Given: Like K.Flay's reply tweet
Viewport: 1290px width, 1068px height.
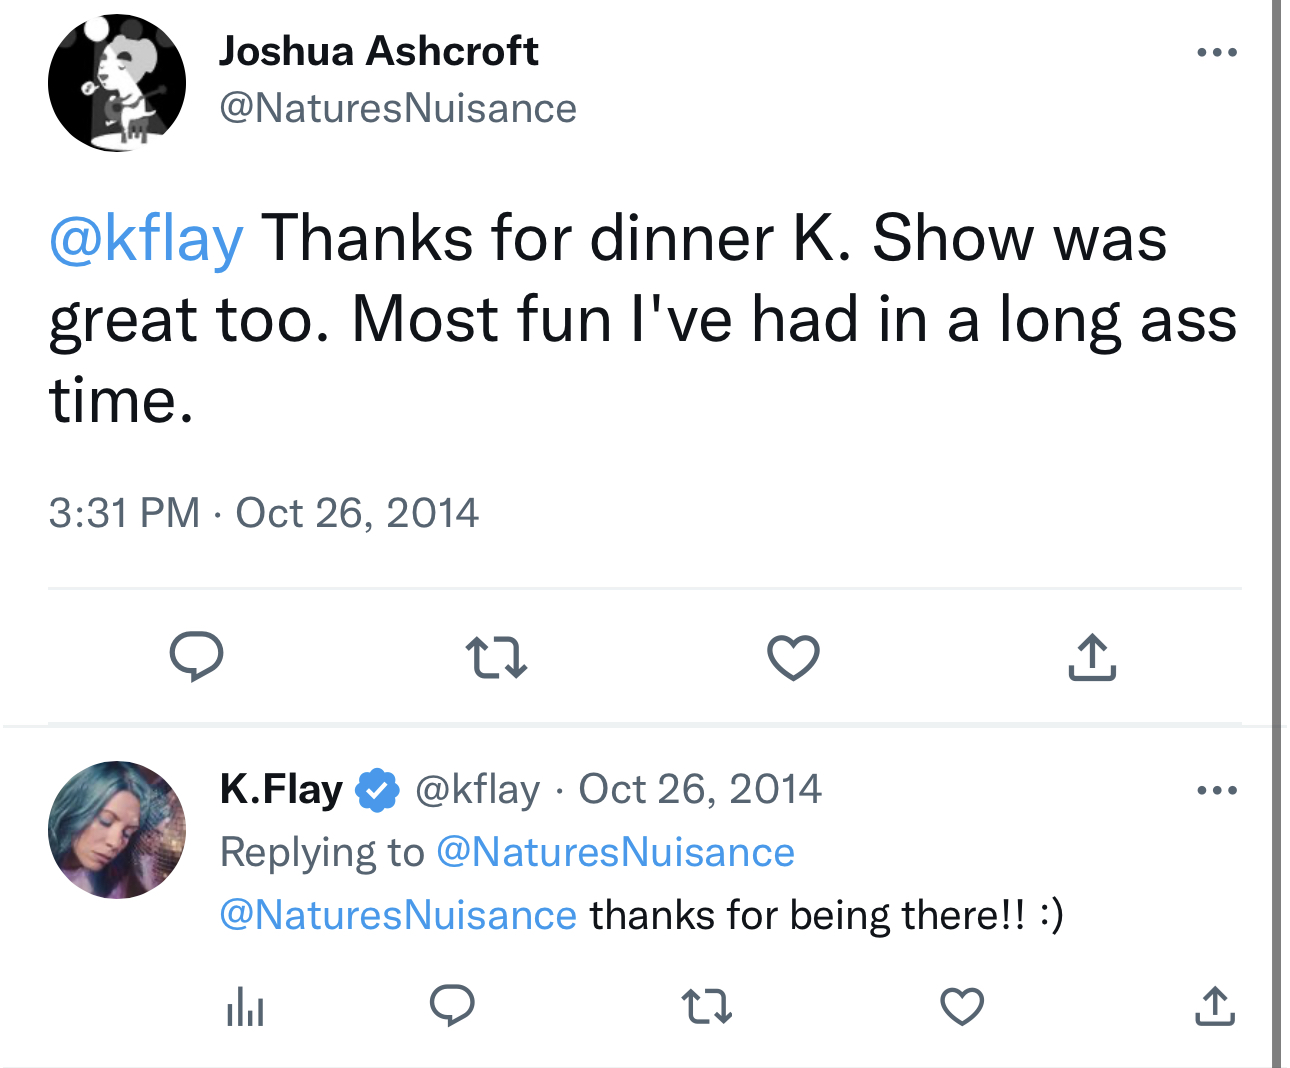Looking at the screenshot, I should 962,1006.
